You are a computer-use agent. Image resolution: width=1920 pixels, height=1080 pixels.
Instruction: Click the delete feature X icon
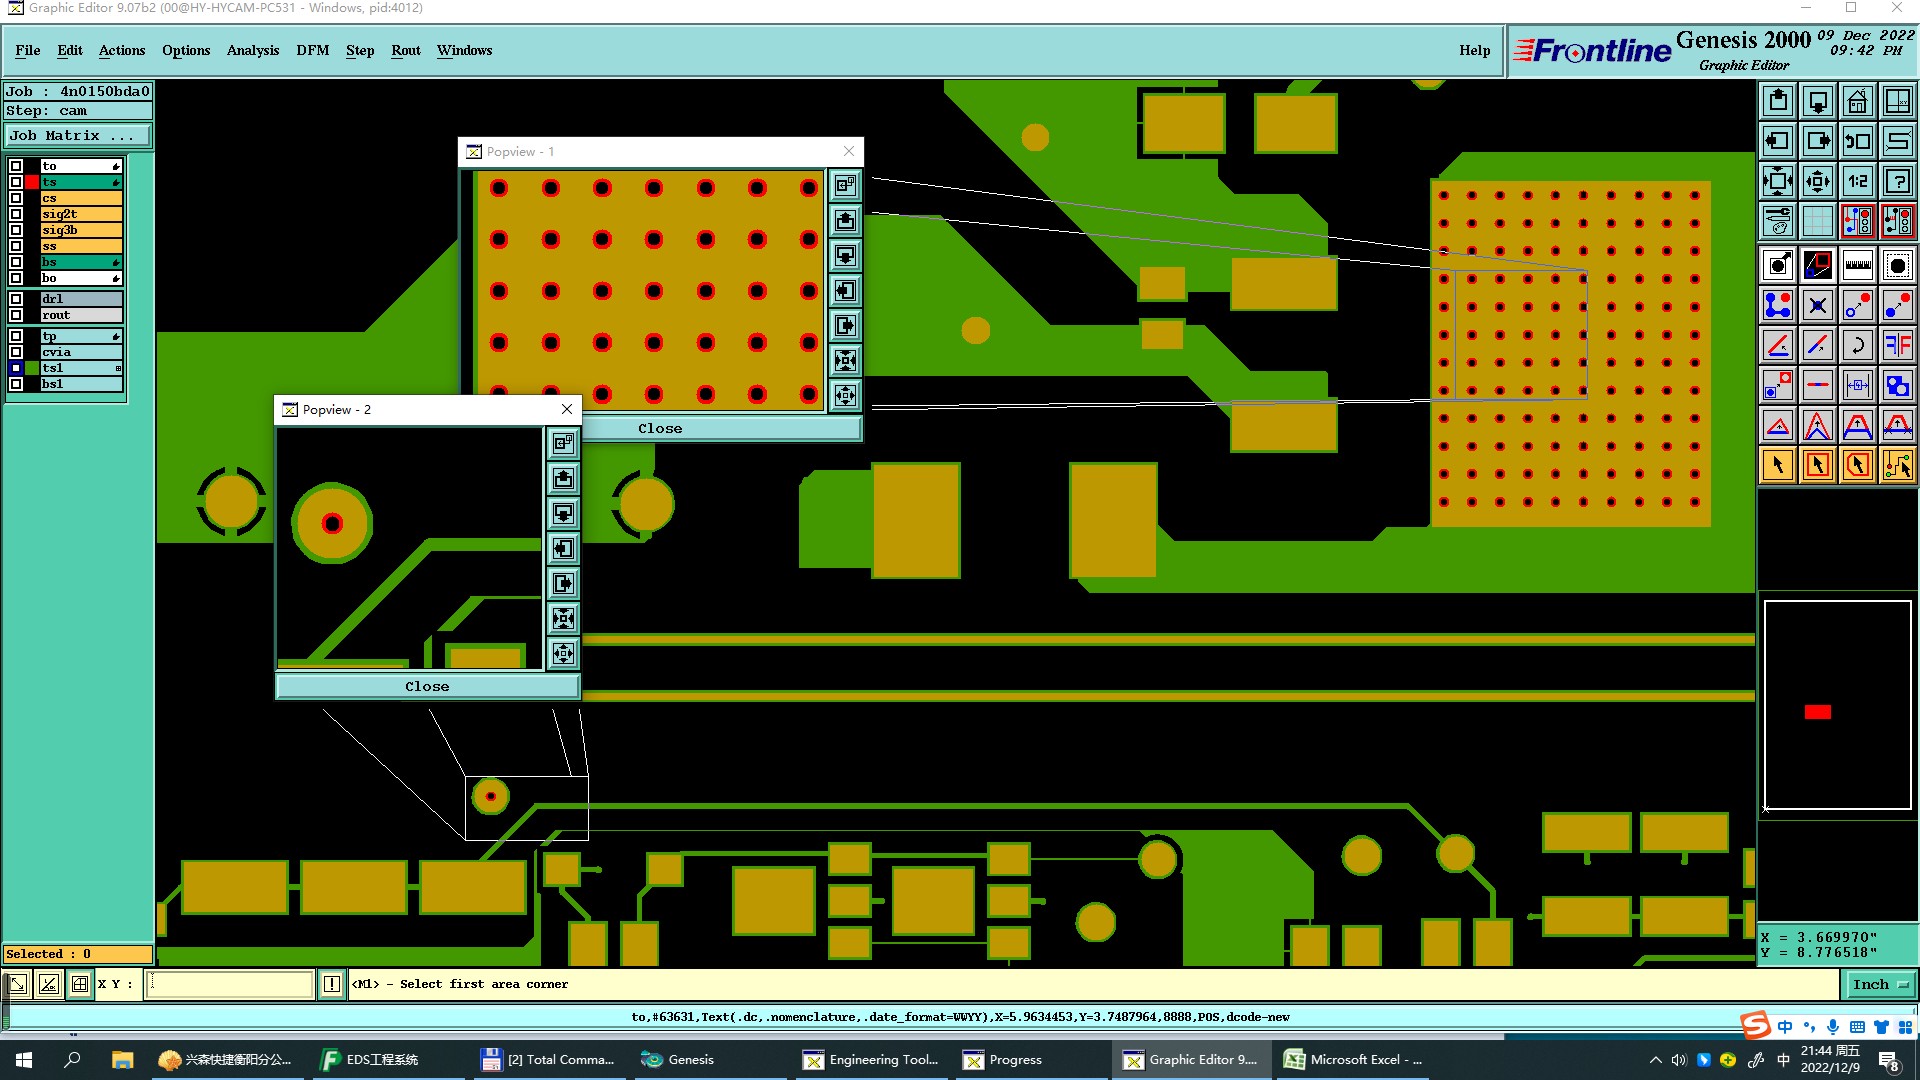click(x=1817, y=305)
